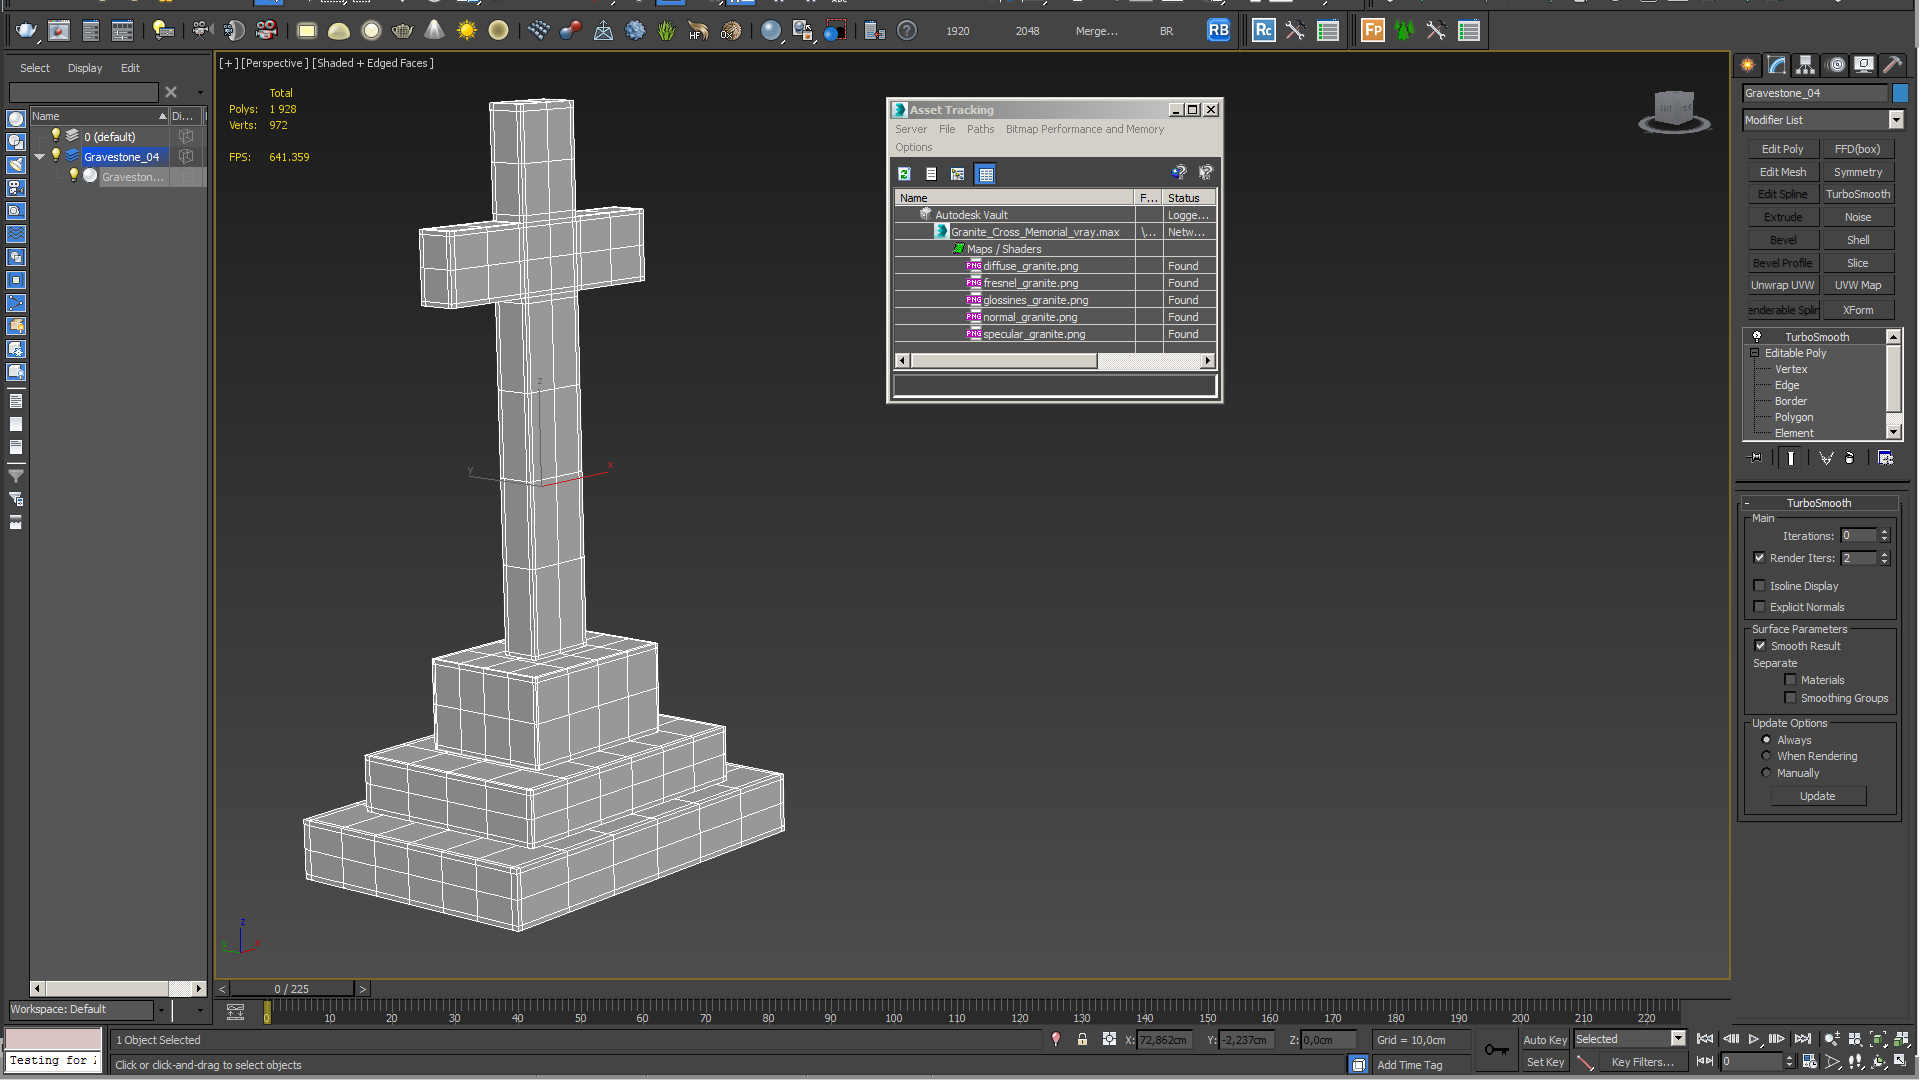Select the Edit Poly modifier icon
Viewport: 1920px width, 1080px height.
(1782, 149)
